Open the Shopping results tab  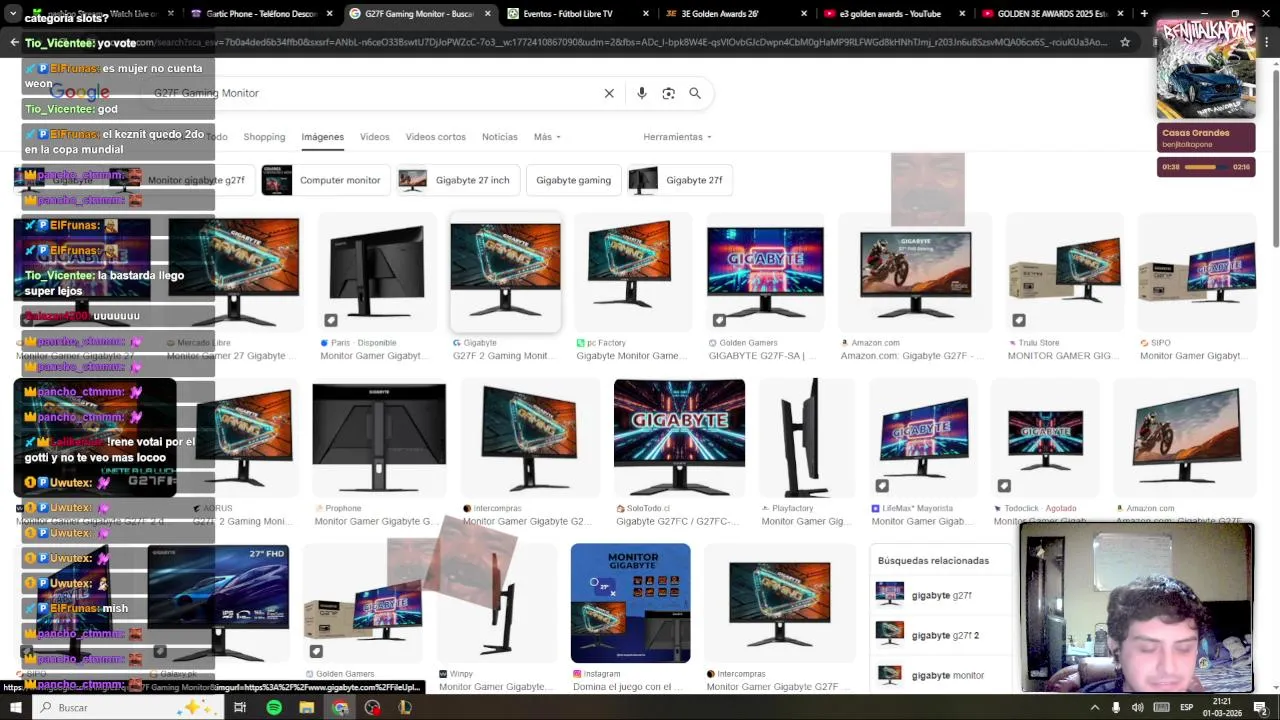tap(264, 137)
